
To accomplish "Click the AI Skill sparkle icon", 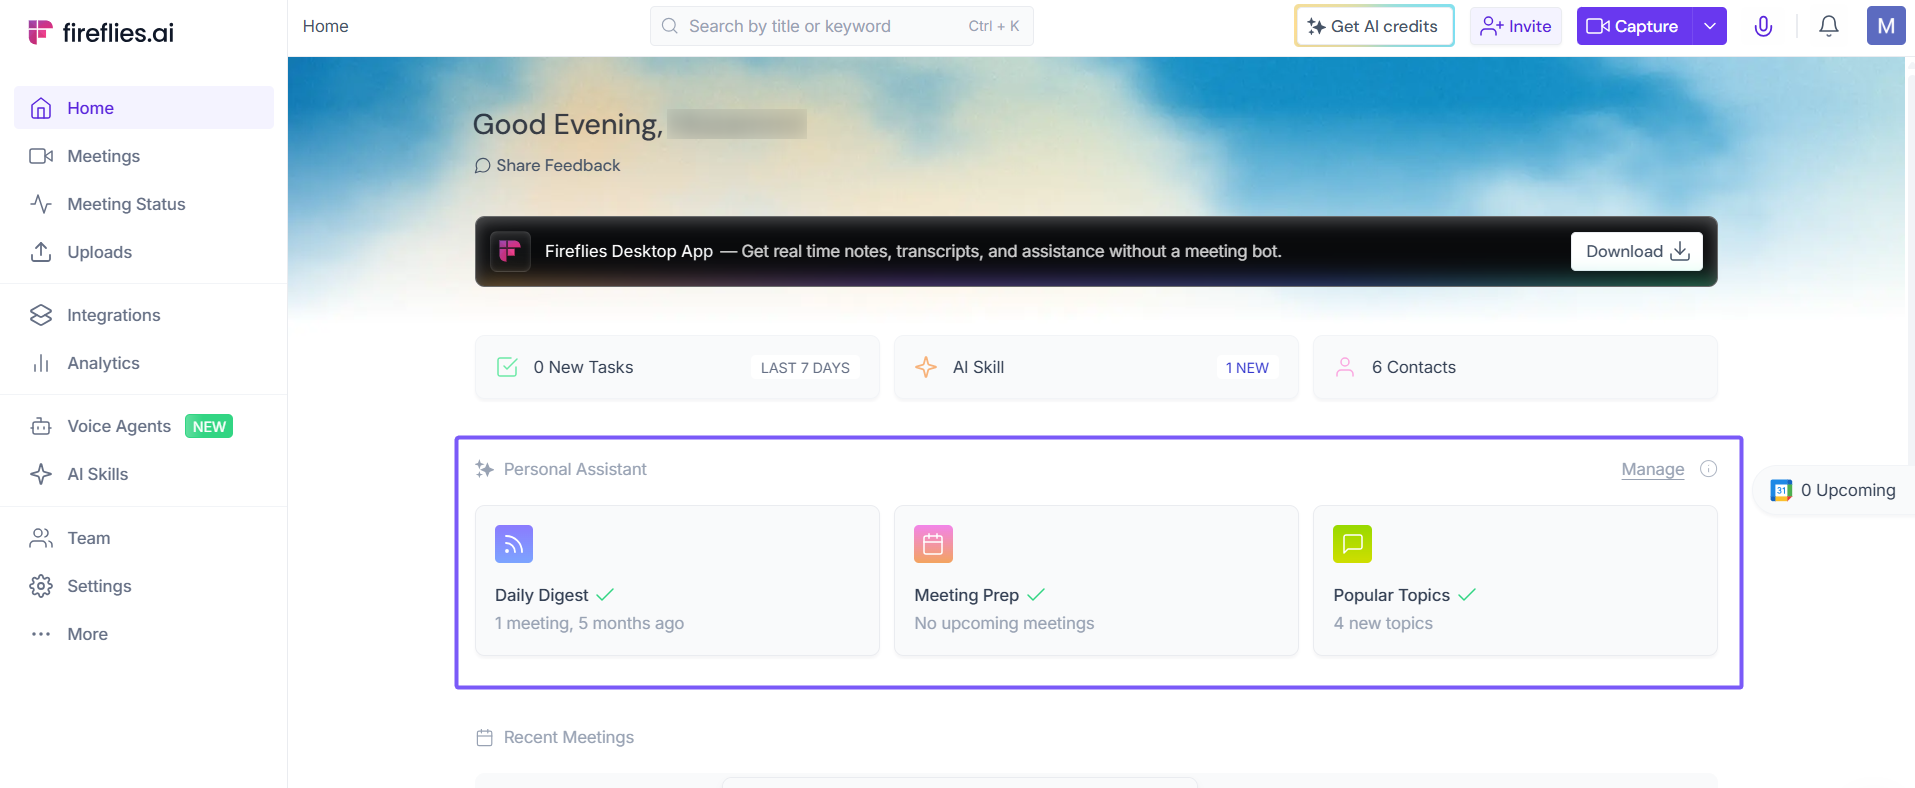I will click(x=926, y=367).
